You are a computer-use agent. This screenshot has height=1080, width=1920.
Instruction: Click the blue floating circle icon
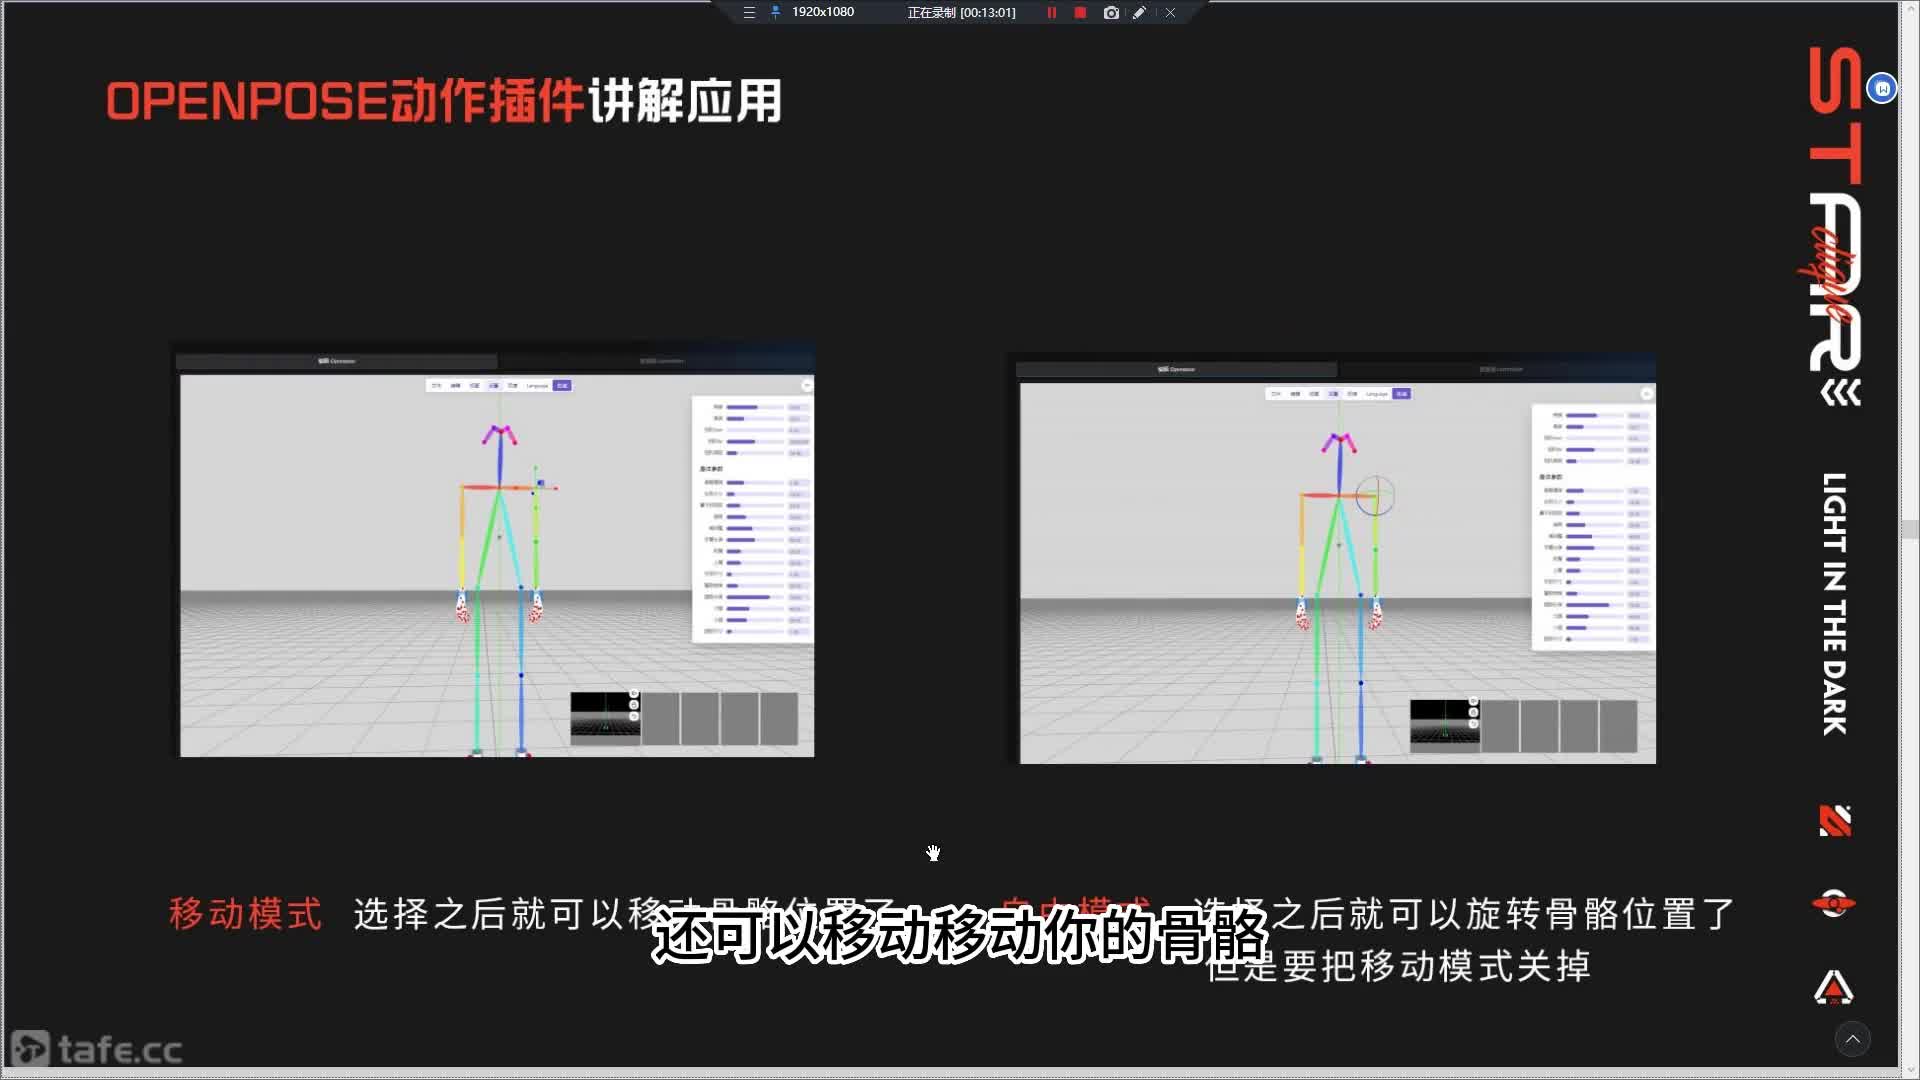(1881, 89)
